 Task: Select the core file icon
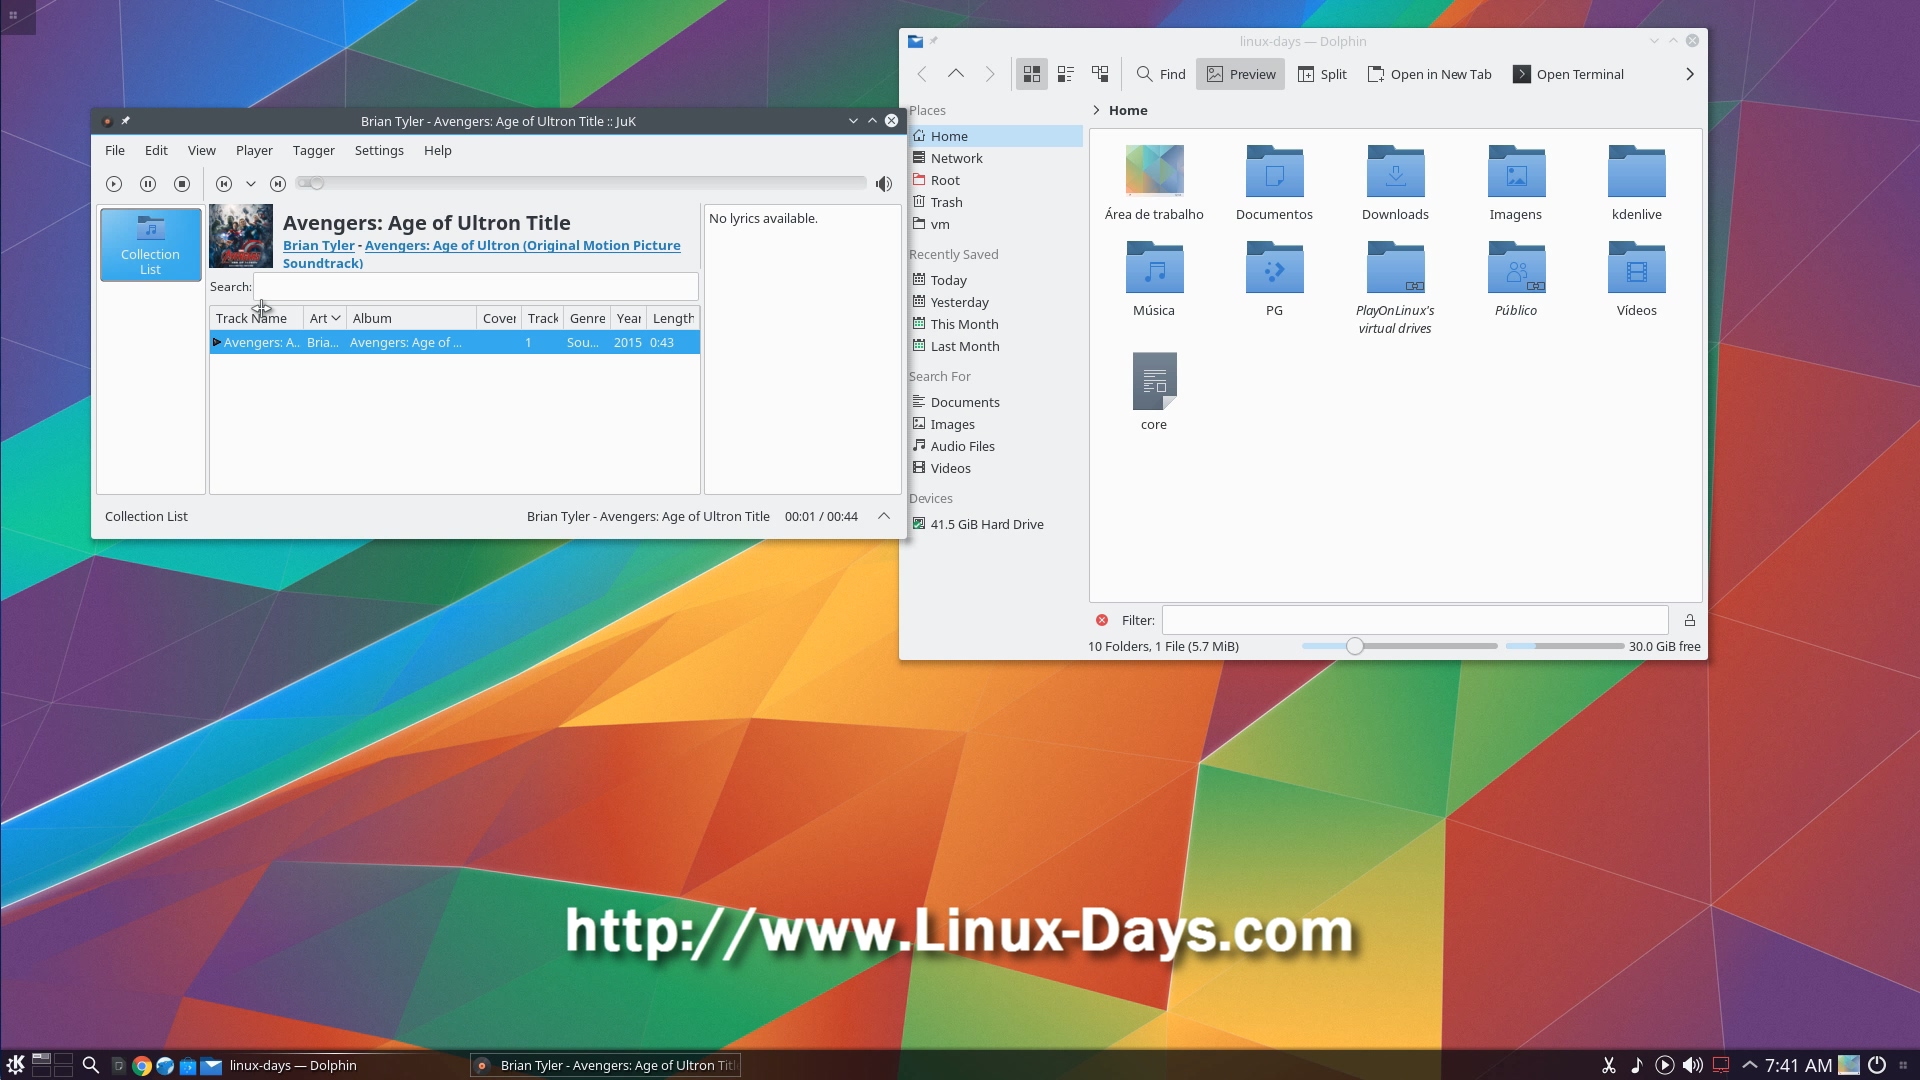pos(1154,381)
